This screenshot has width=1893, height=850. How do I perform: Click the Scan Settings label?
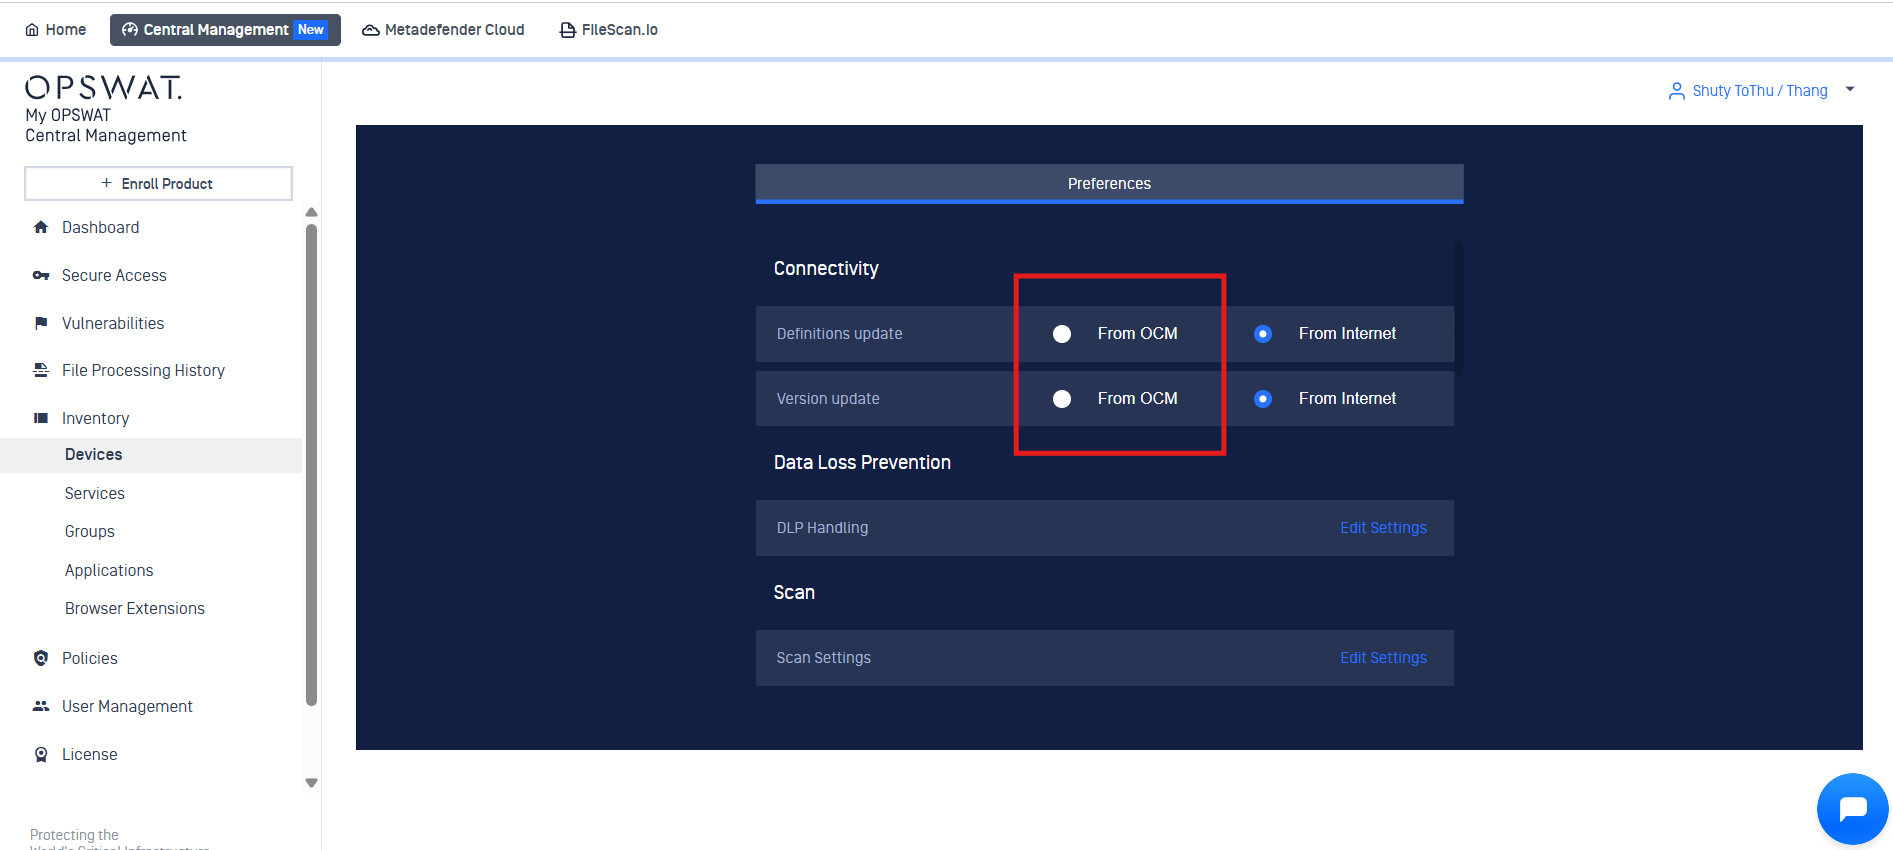point(823,658)
